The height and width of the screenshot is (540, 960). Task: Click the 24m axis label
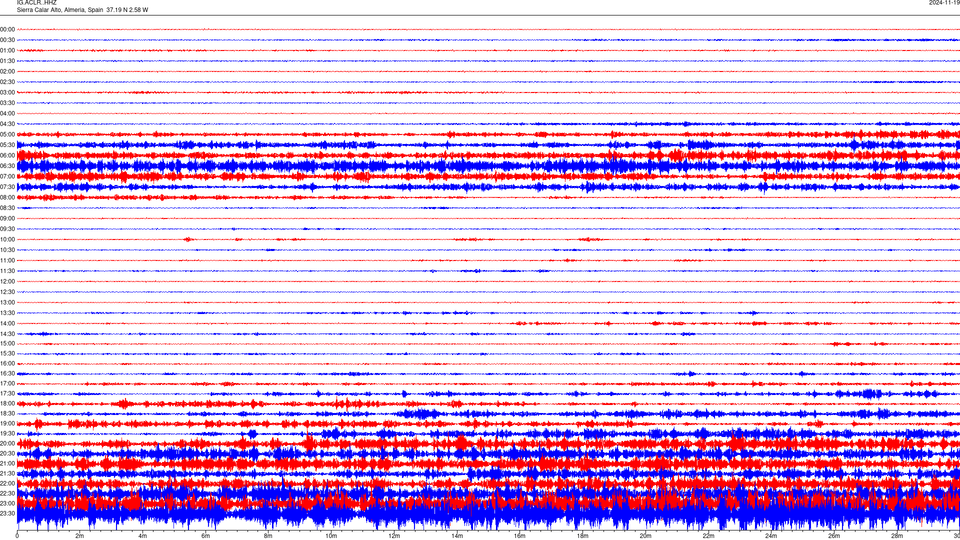(771, 536)
